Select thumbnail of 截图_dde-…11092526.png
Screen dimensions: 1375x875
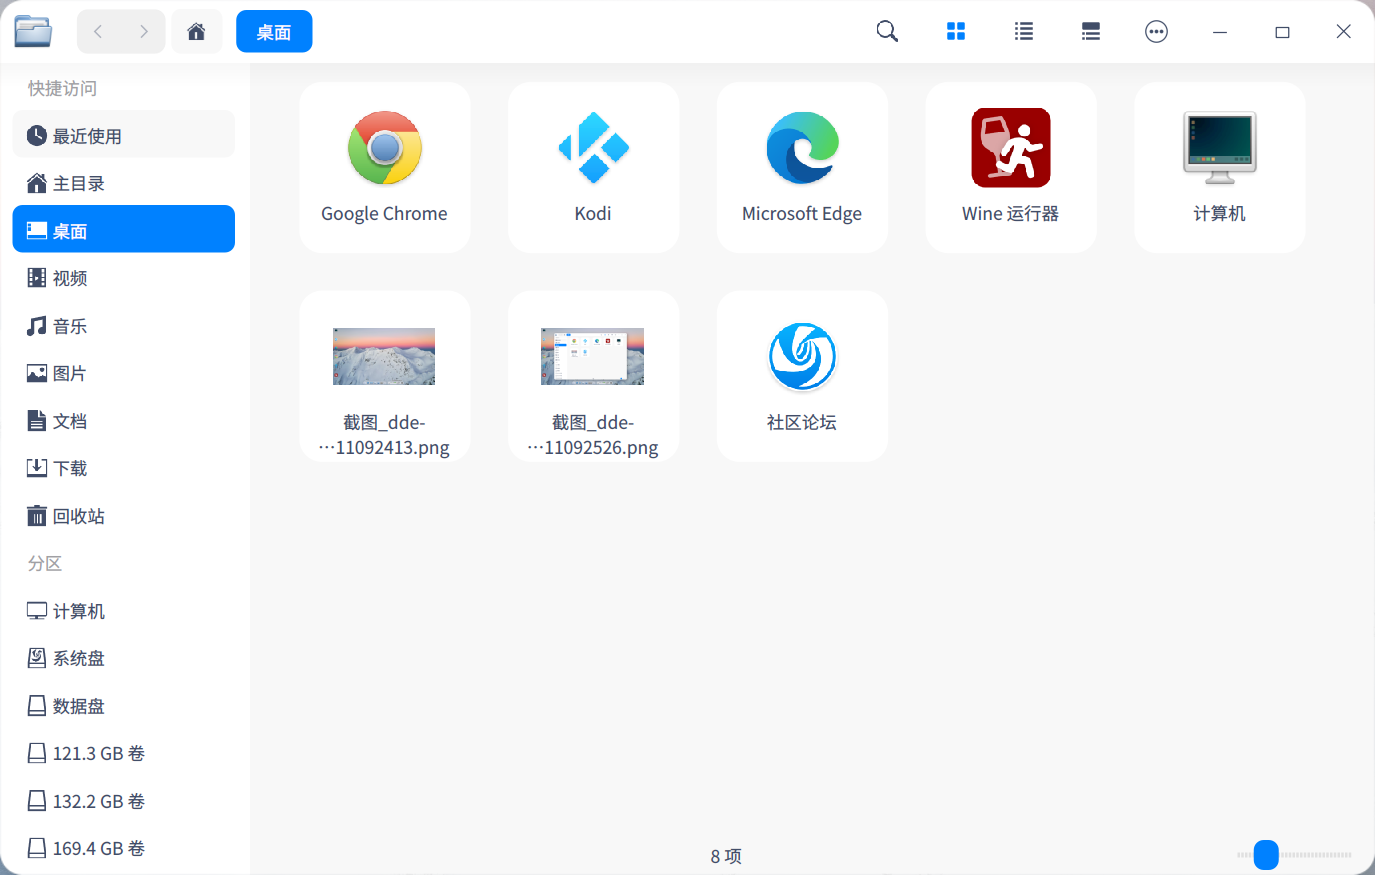(x=593, y=357)
